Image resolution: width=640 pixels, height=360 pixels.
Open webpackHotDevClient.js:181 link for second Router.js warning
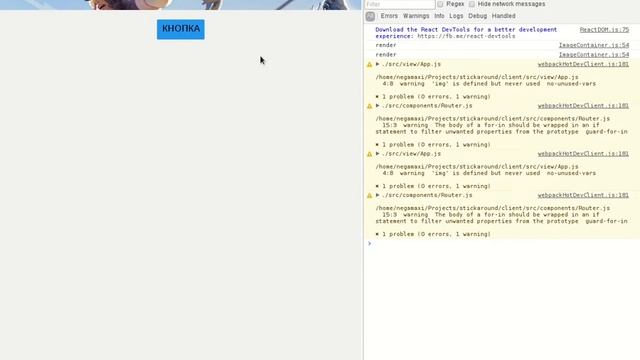[583, 196]
